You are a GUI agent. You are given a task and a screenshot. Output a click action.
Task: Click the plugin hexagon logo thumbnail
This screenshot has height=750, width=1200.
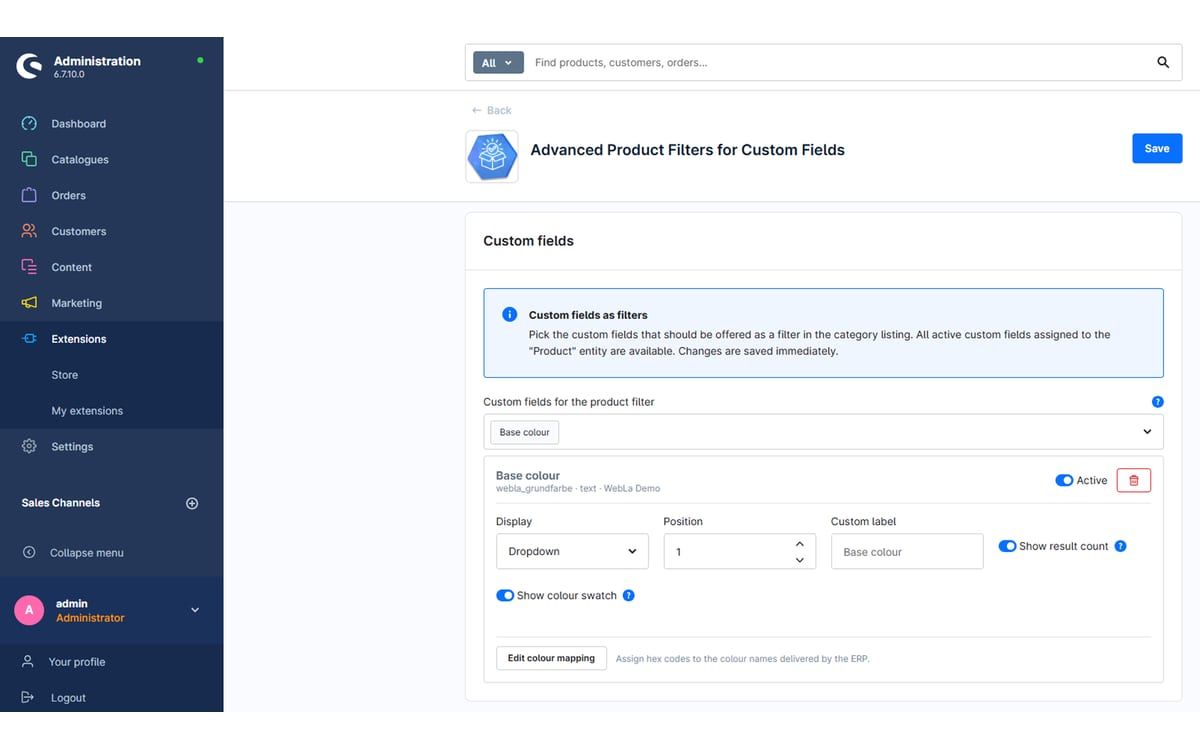pyautogui.click(x=492, y=156)
